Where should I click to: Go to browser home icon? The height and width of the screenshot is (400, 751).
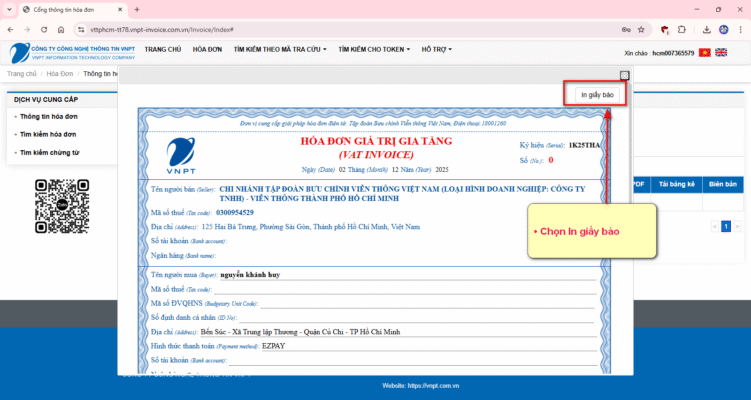(x=61, y=30)
